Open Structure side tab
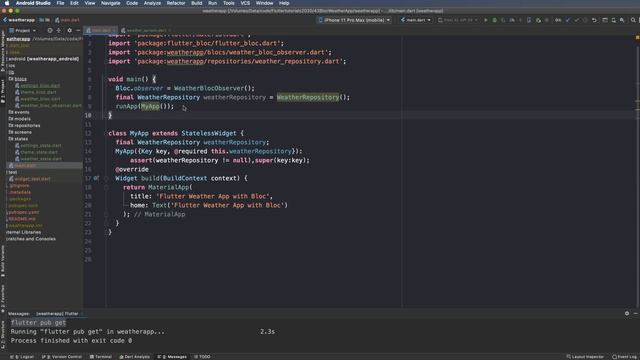 pos(3,334)
